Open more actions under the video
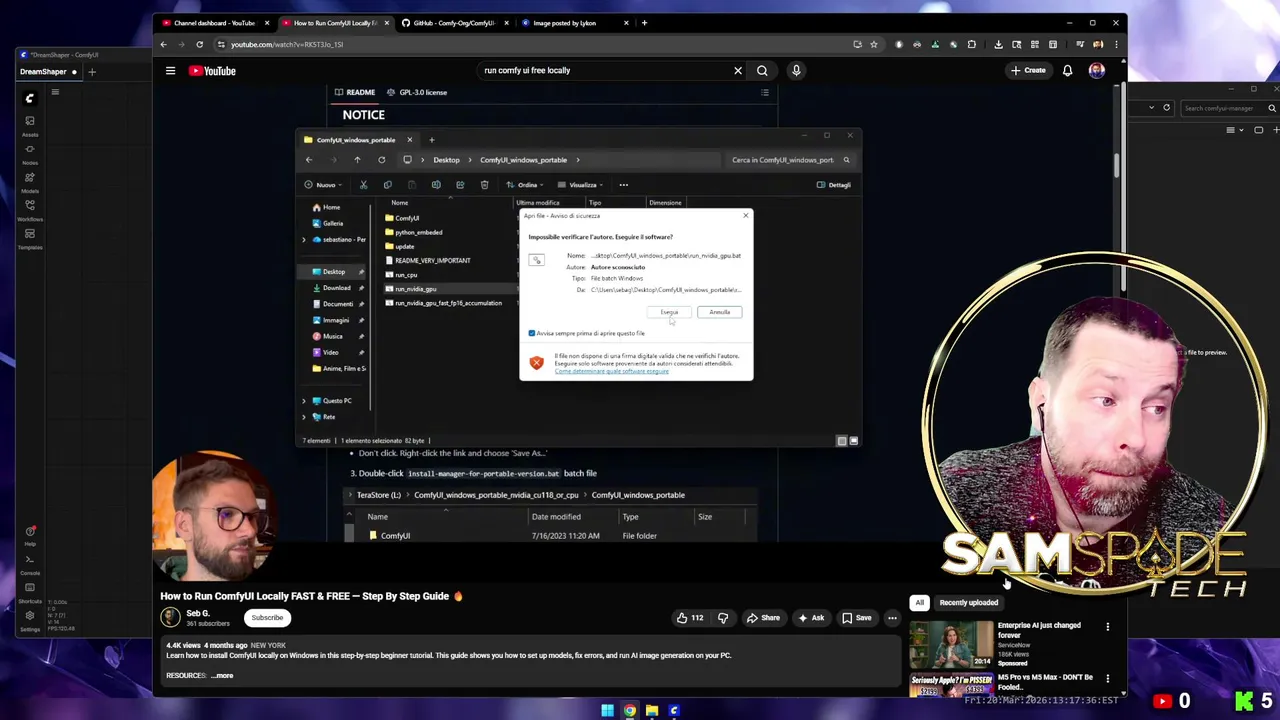The image size is (1280, 720). point(892,618)
